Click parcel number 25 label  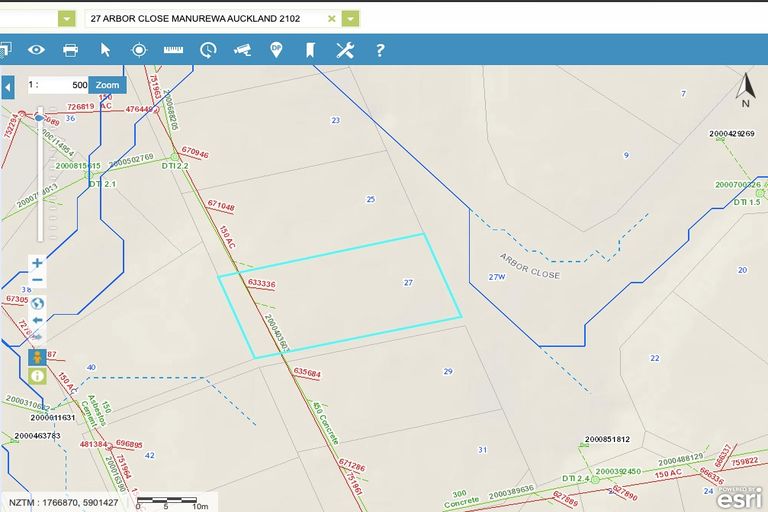point(371,199)
